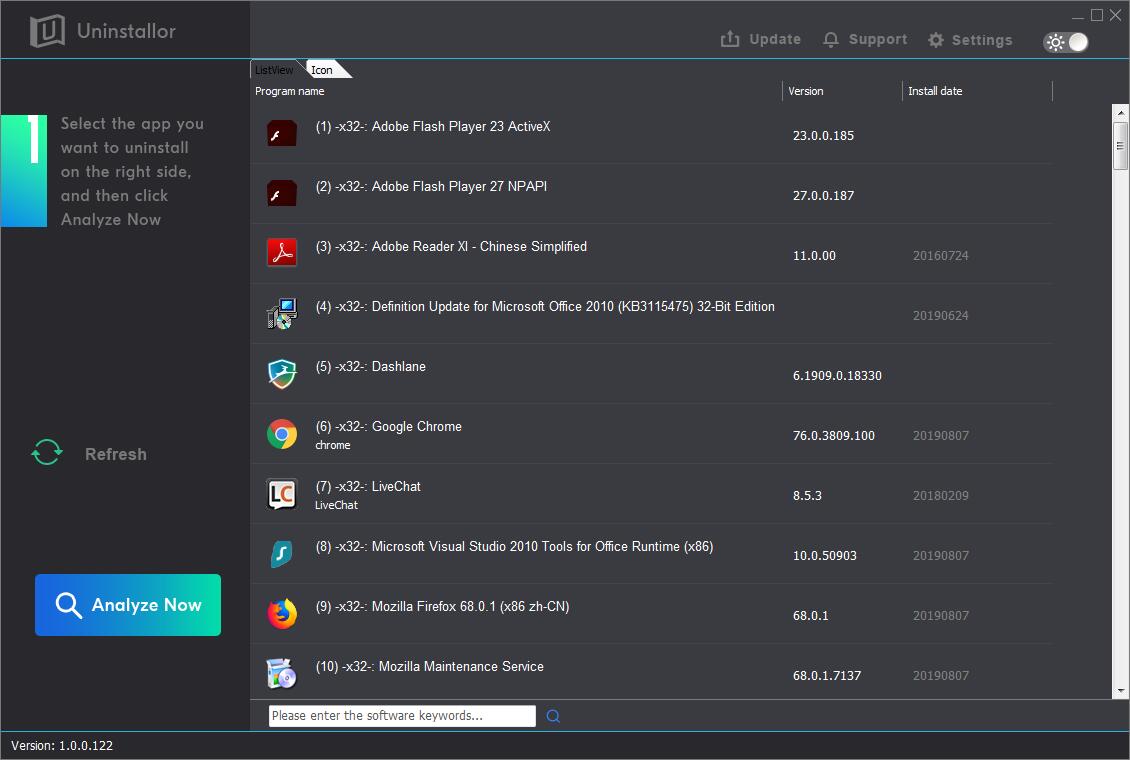Click version 6.1909.0.18330

[x=837, y=375]
